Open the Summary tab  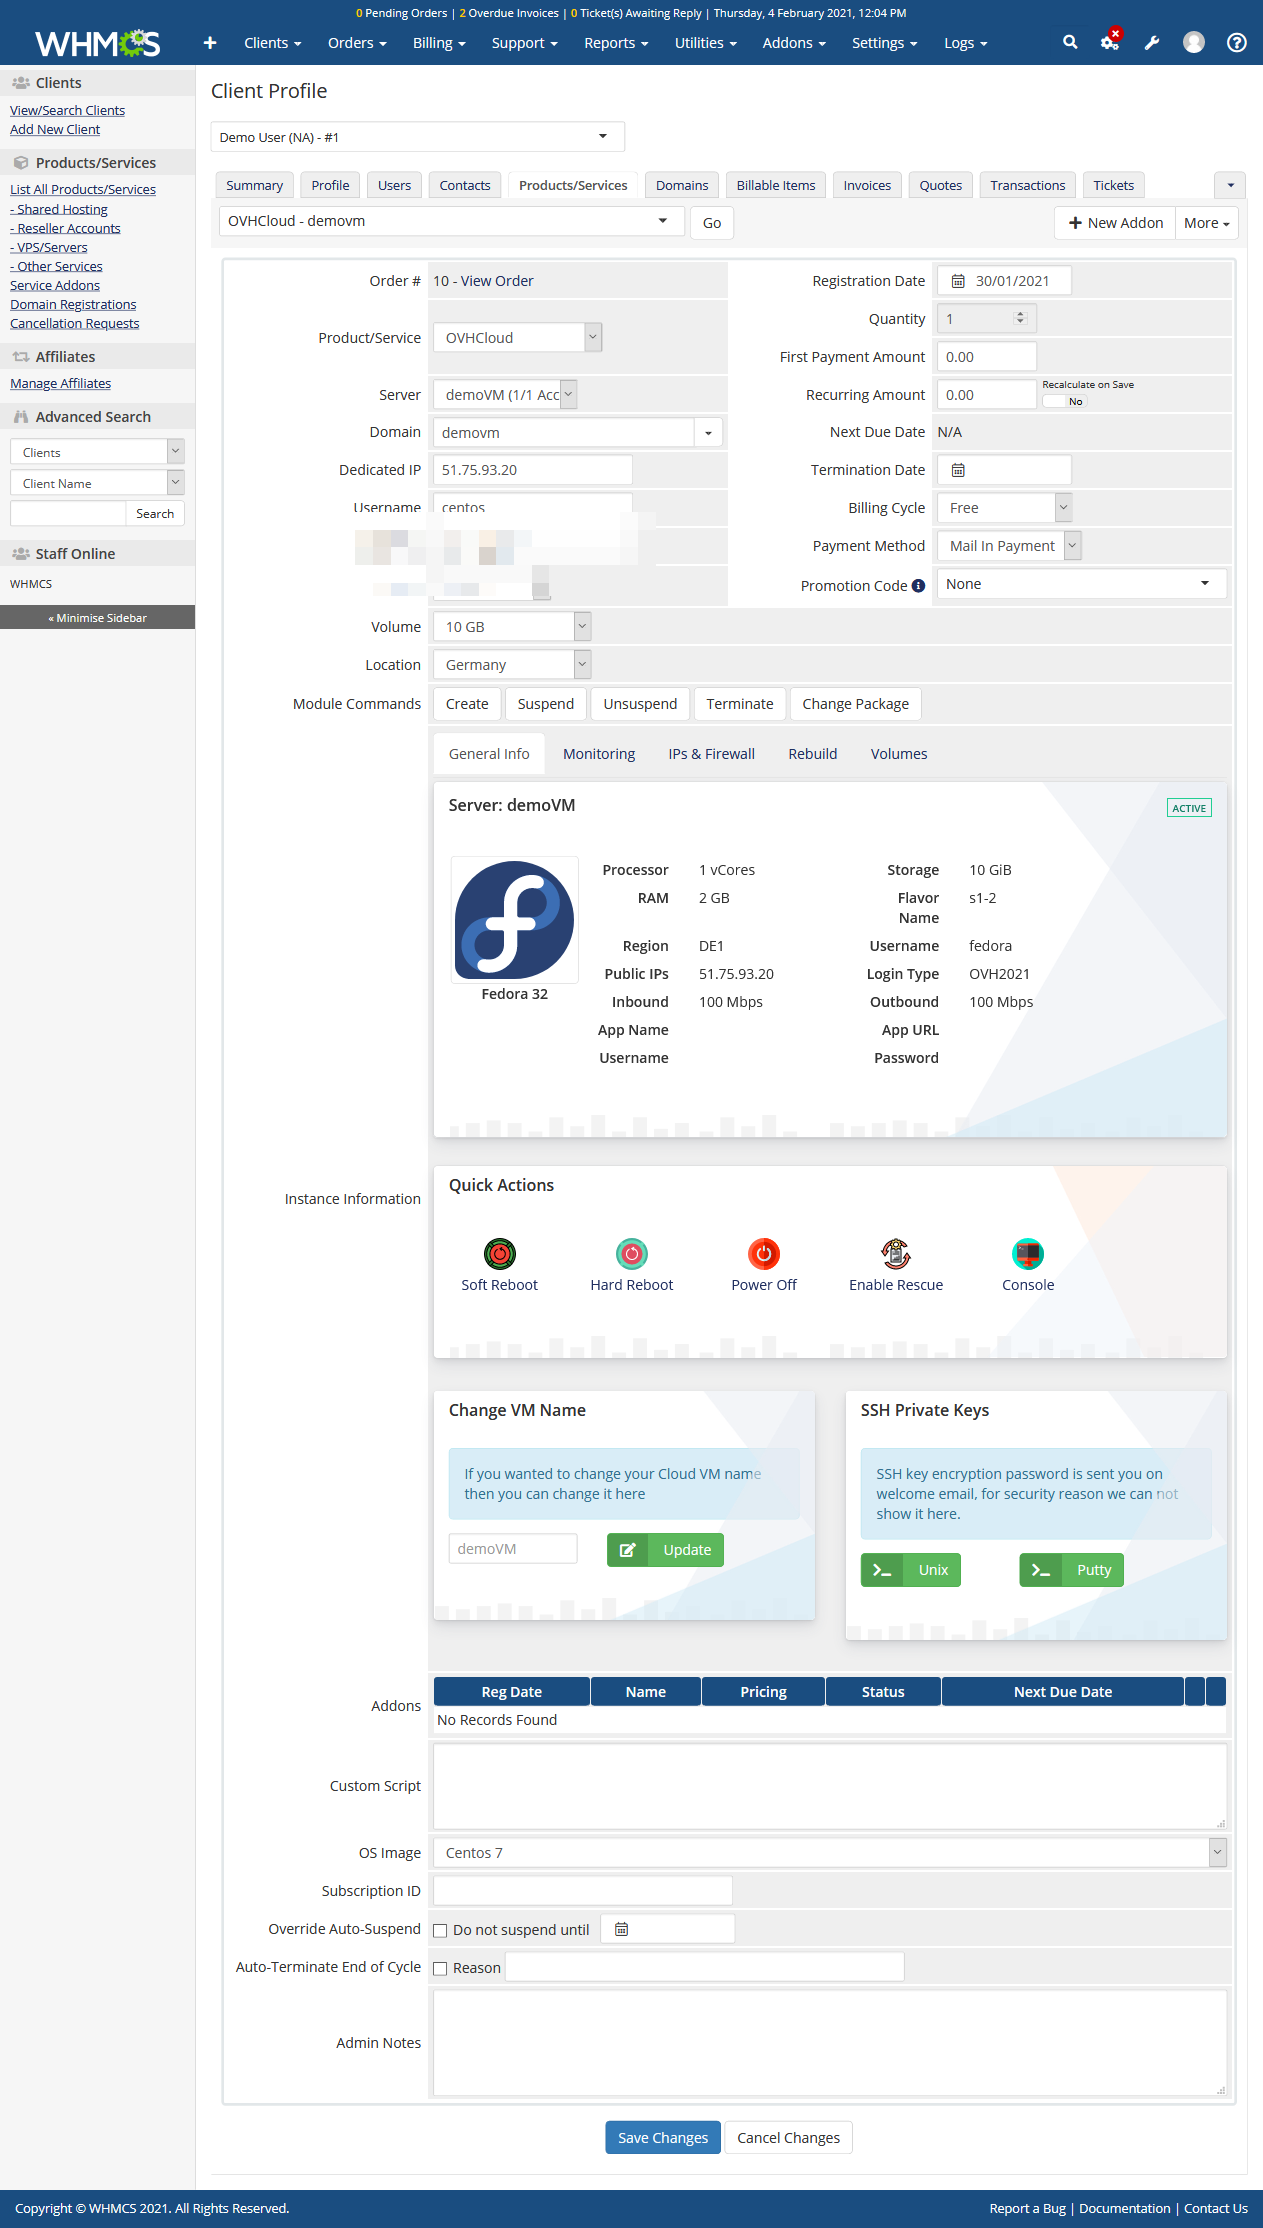point(254,185)
